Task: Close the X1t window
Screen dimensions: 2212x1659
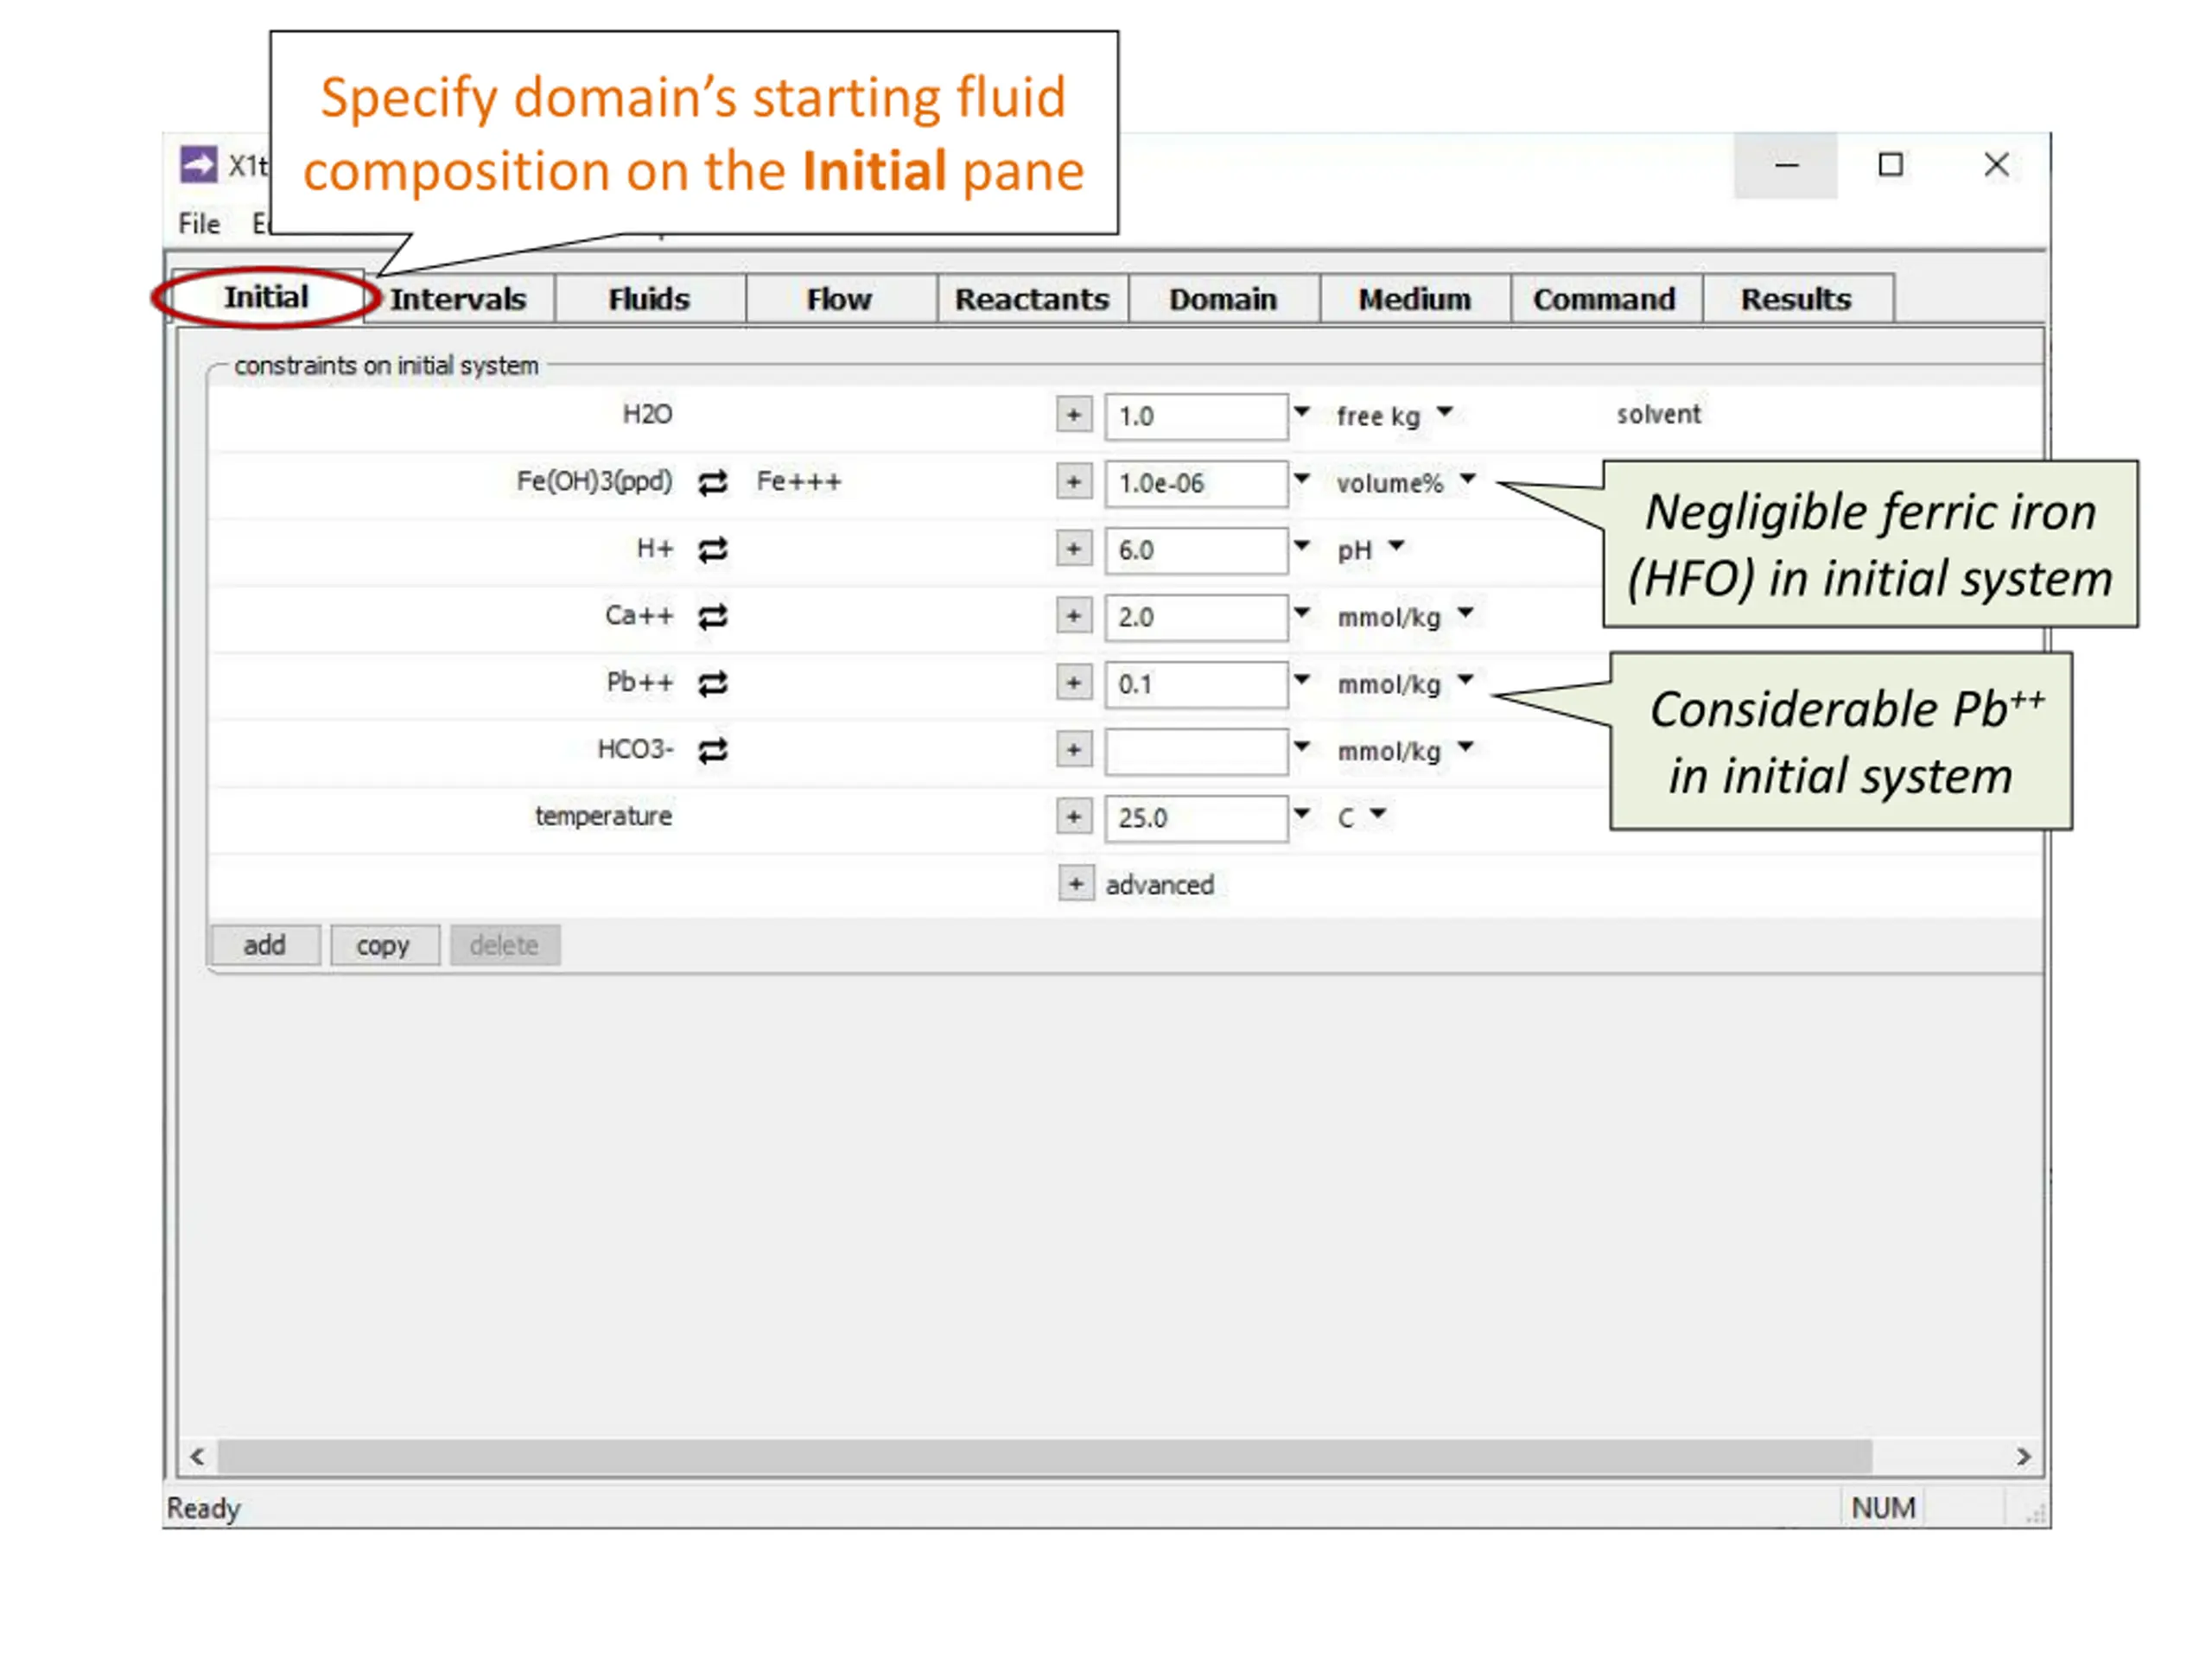Action: [x=1996, y=165]
